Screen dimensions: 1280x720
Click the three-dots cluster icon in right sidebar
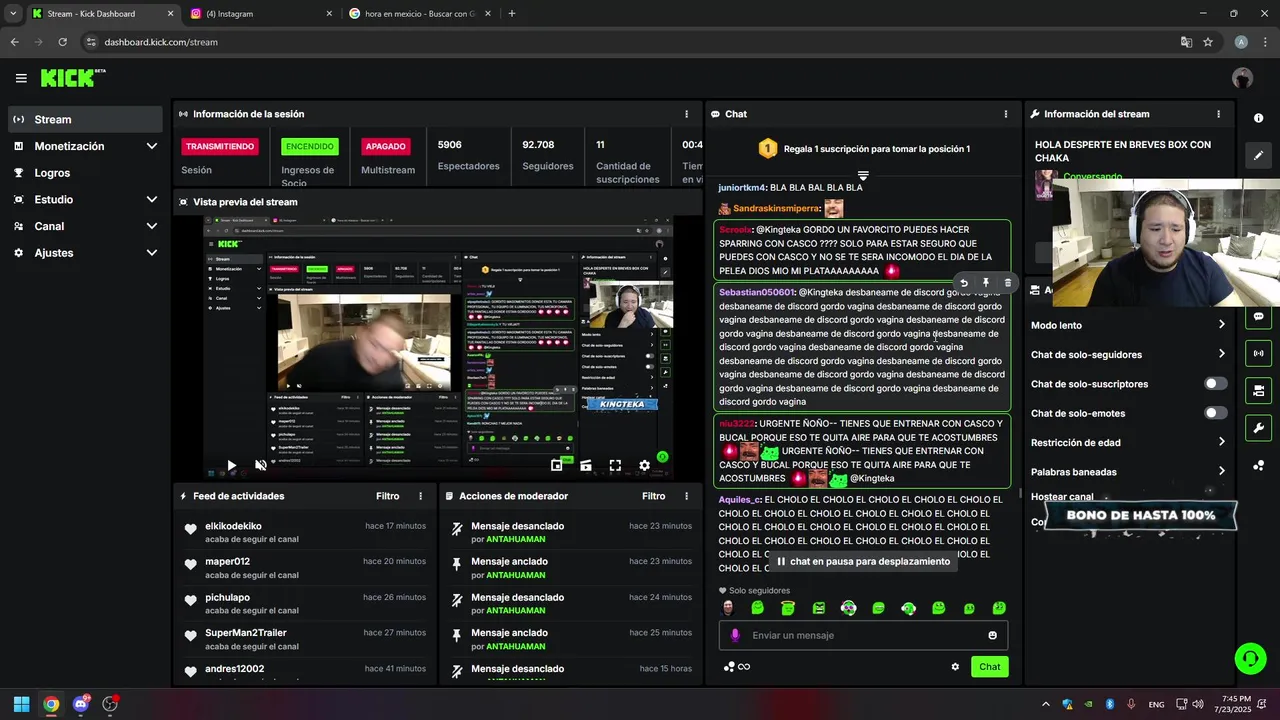[x=1258, y=465]
